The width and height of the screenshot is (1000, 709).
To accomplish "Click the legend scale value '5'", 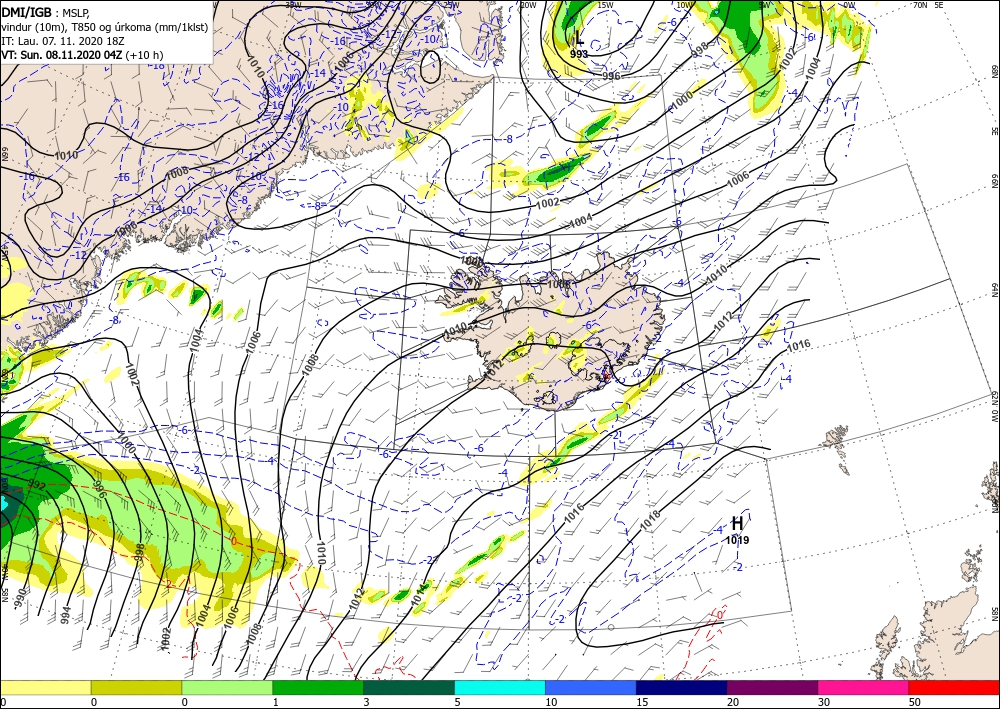I will pos(457,702).
